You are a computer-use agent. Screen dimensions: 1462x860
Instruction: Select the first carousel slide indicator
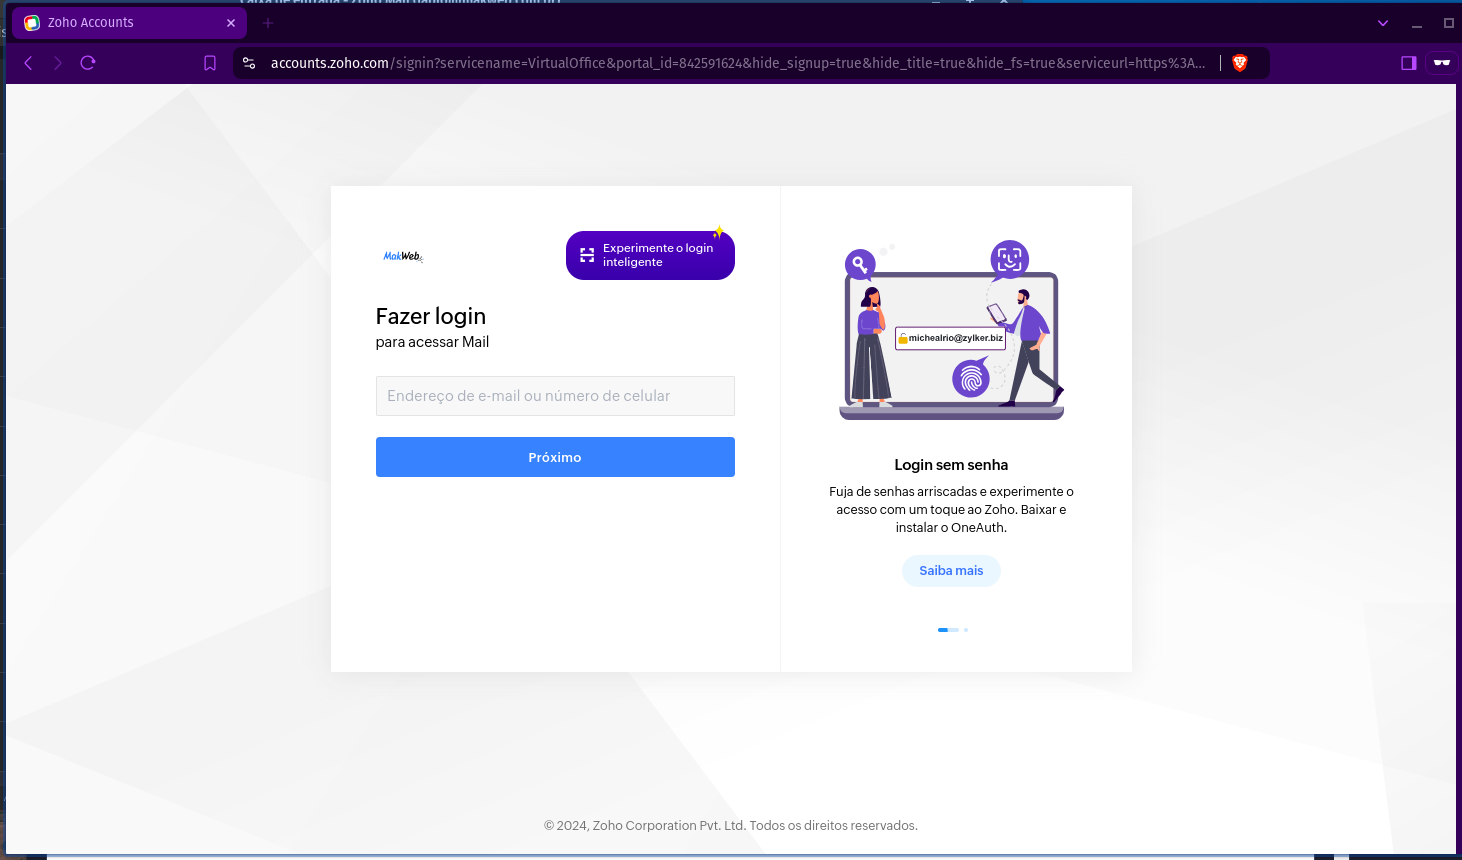click(x=948, y=630)
